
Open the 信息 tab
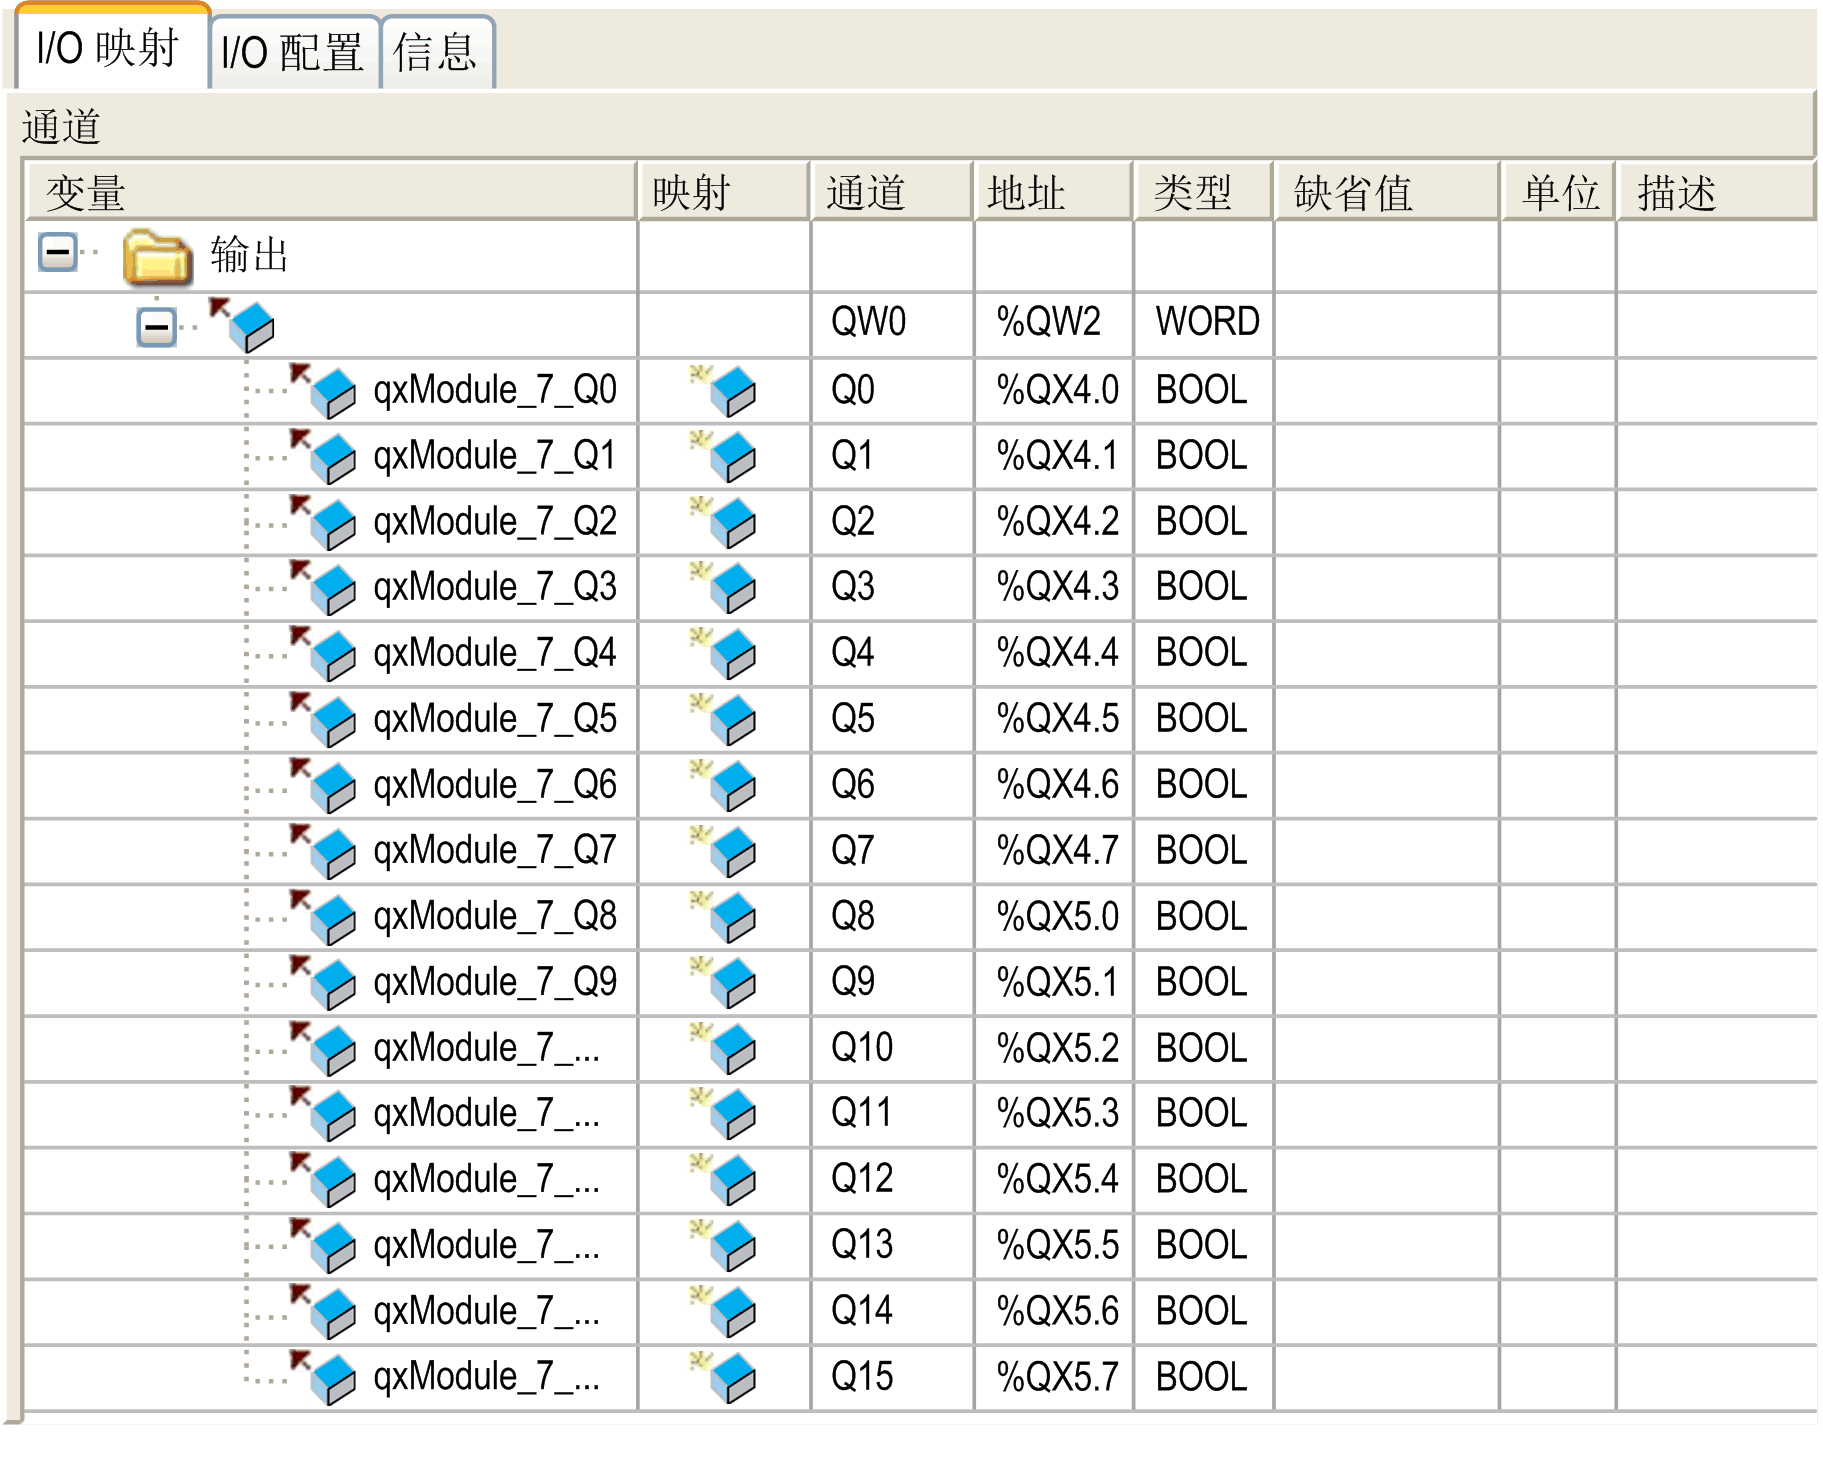point(436,52)
